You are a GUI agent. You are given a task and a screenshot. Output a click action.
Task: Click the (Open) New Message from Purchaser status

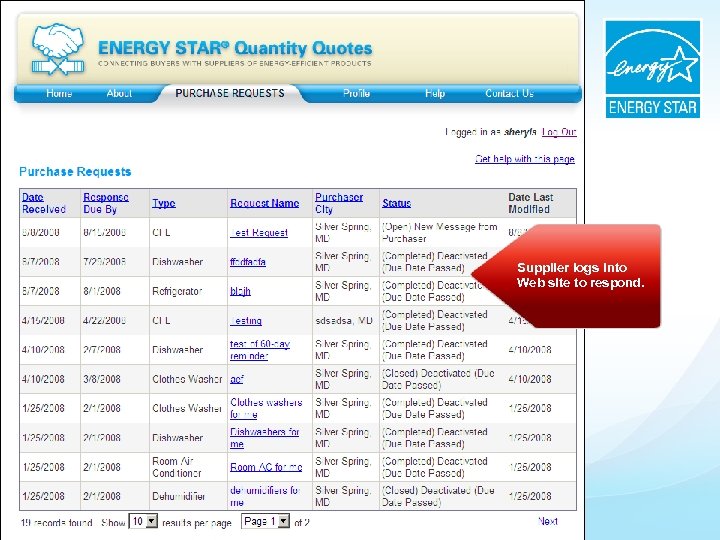[x=440, y=233]
